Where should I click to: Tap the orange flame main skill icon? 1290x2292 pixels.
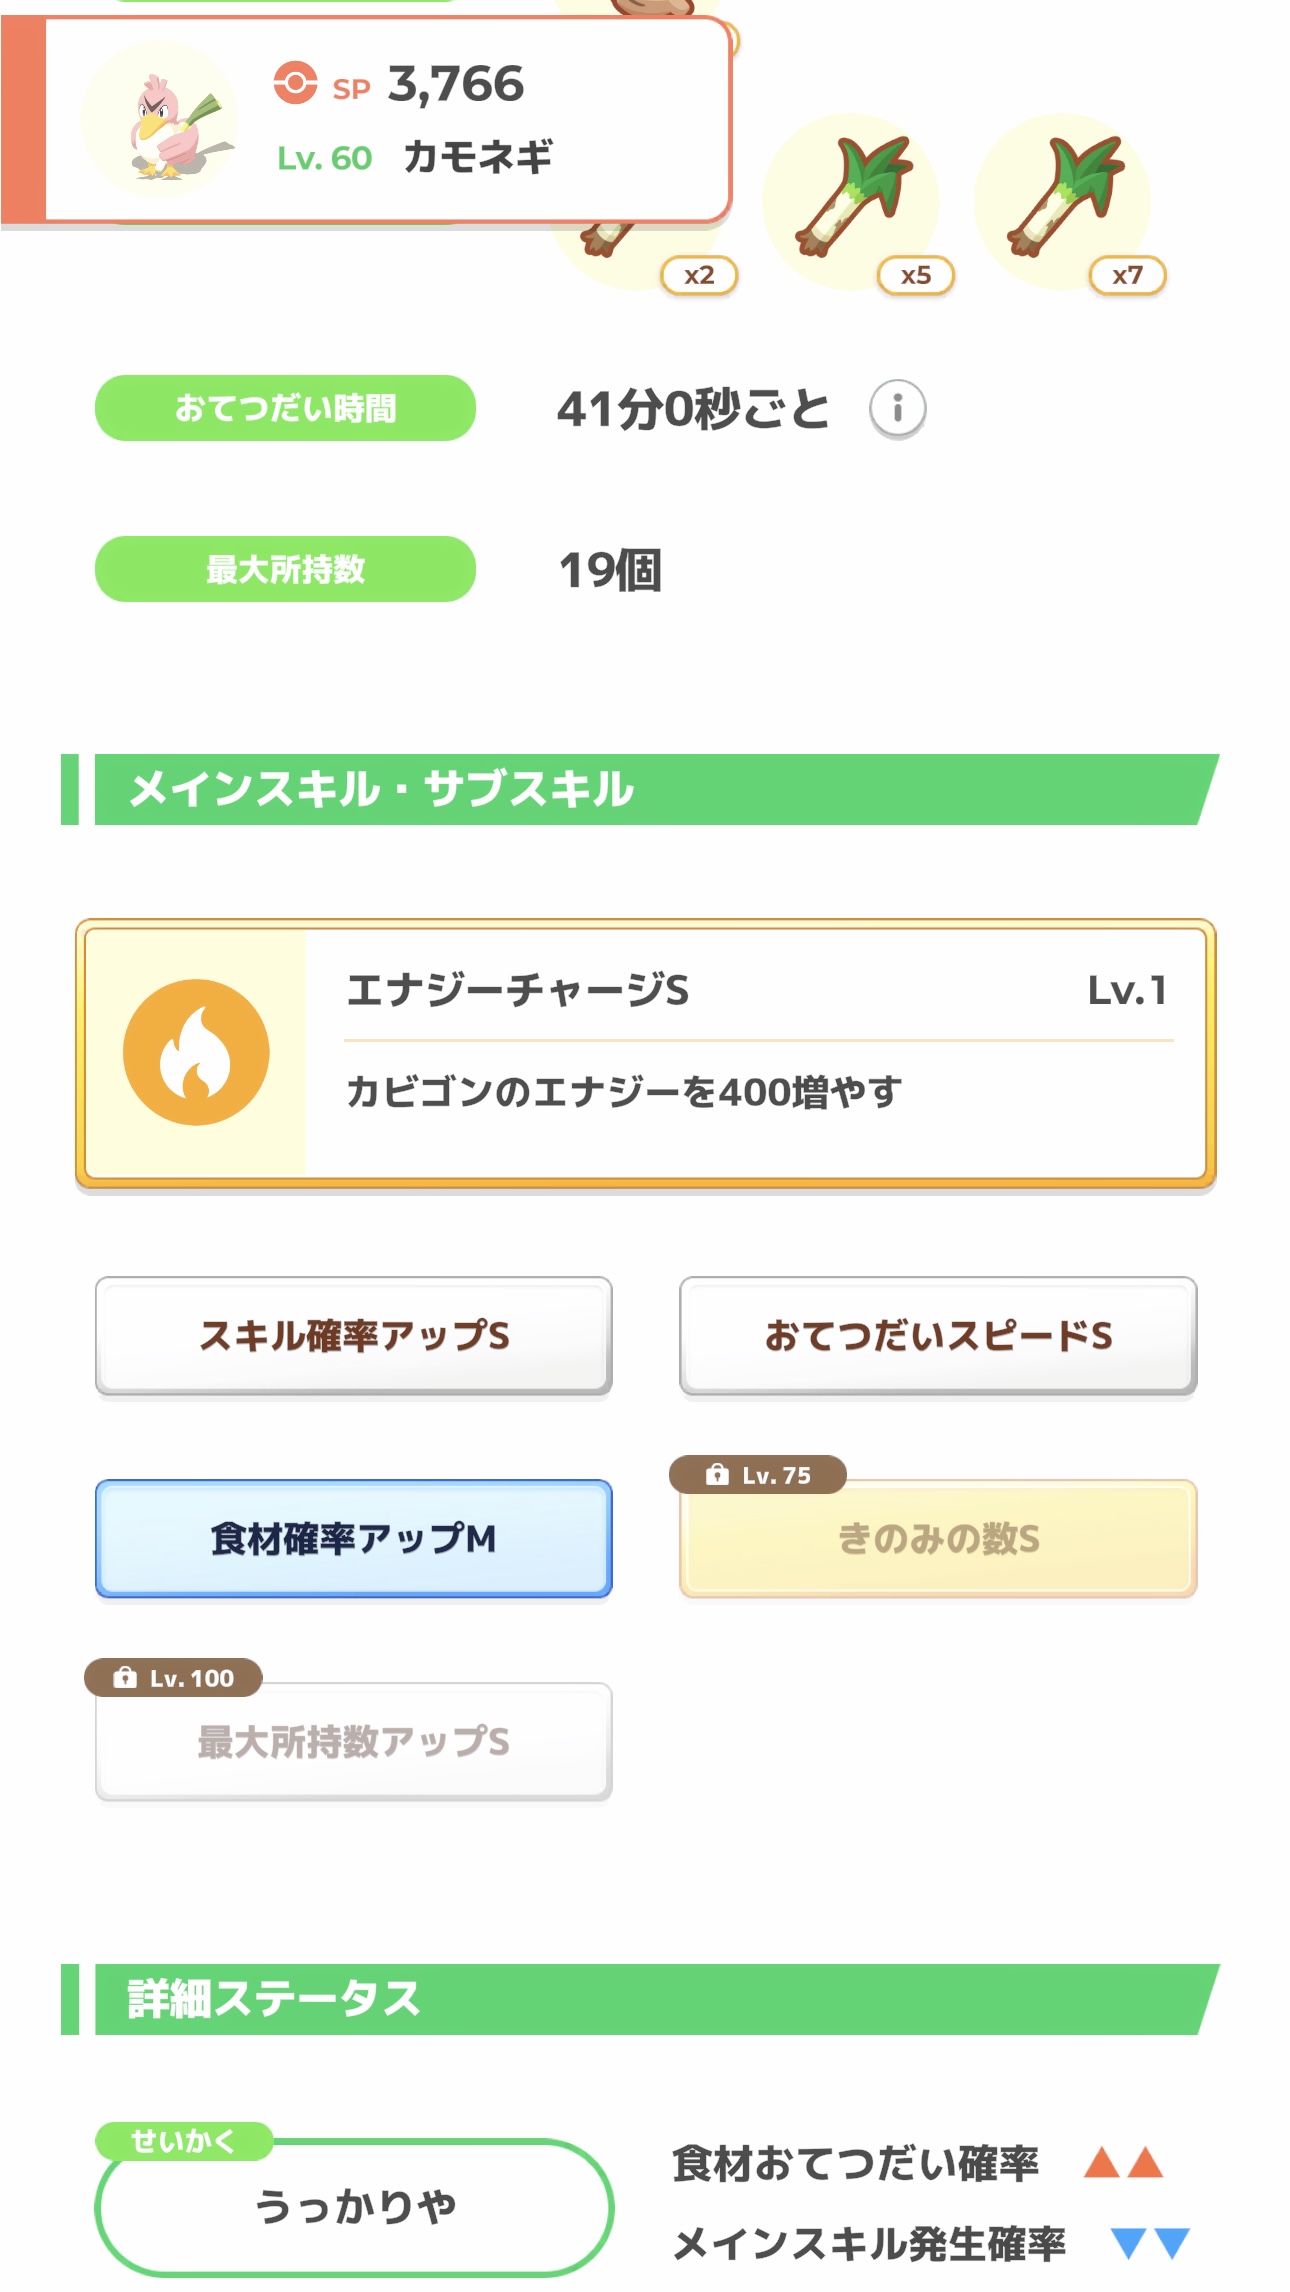pos(196,1052)
